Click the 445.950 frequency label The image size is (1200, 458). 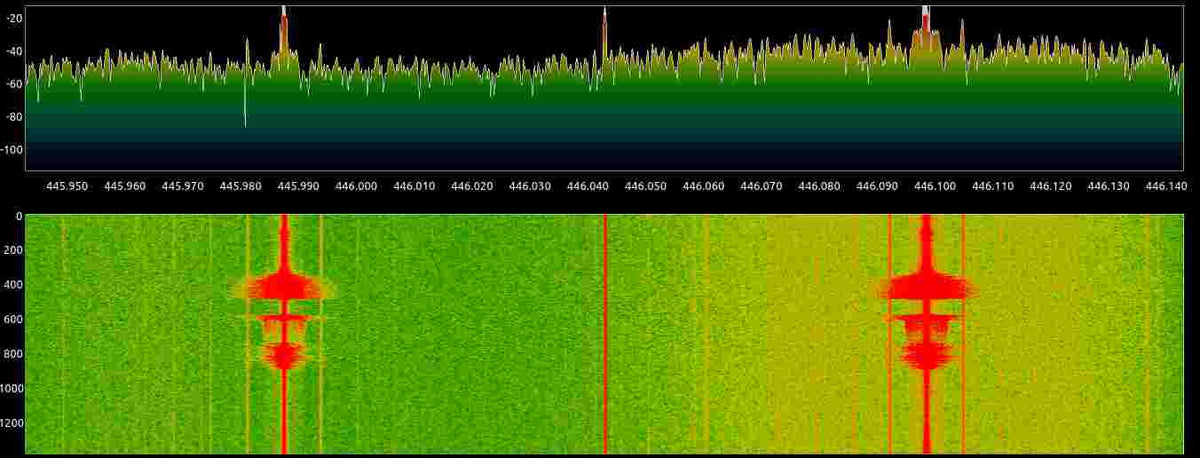(x=67, y=186)
